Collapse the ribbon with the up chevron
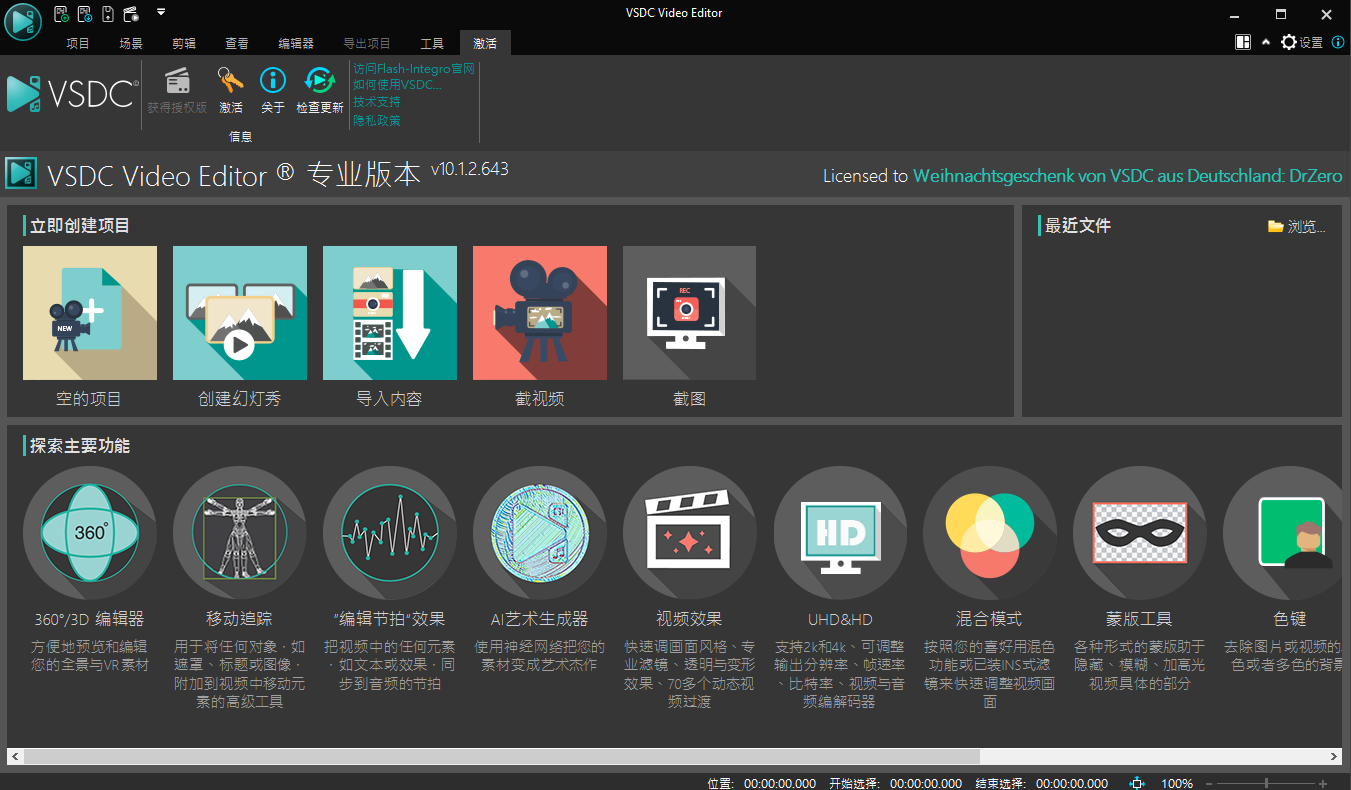 [1266, 42]
